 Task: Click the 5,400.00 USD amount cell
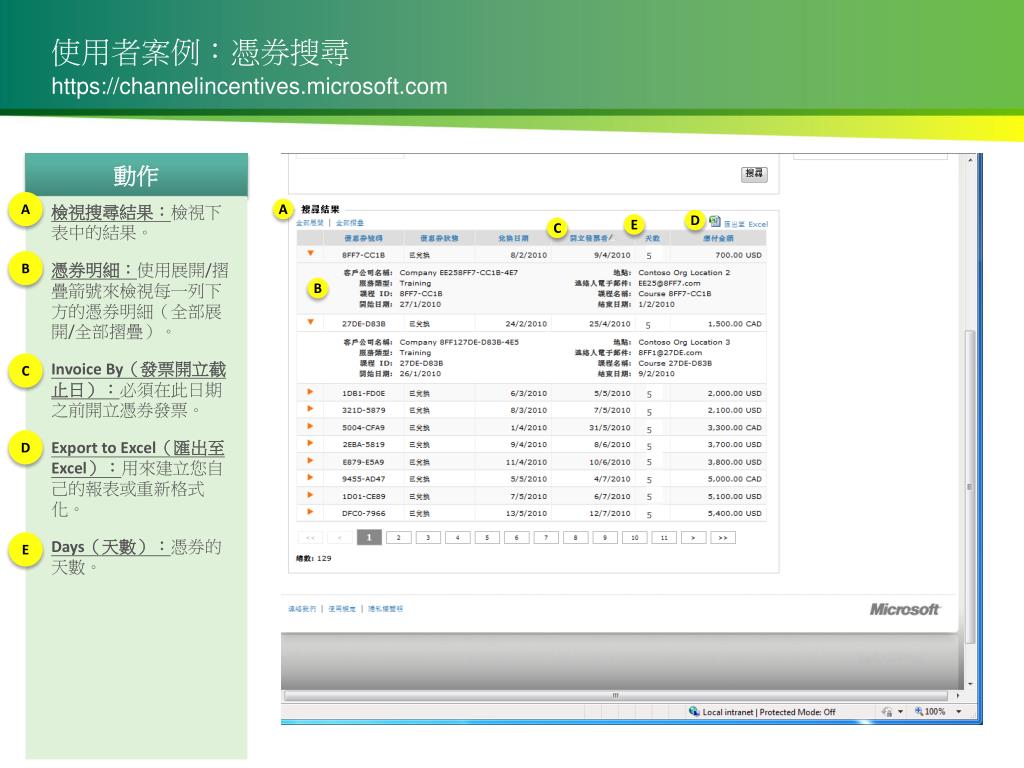tap(735, 513)
